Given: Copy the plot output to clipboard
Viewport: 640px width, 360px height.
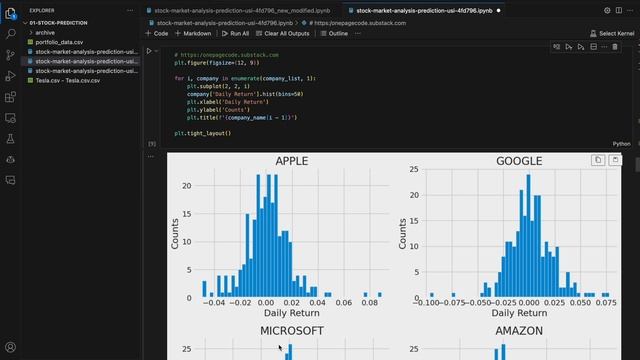Looking at the screenshot, I should [598, 160].
